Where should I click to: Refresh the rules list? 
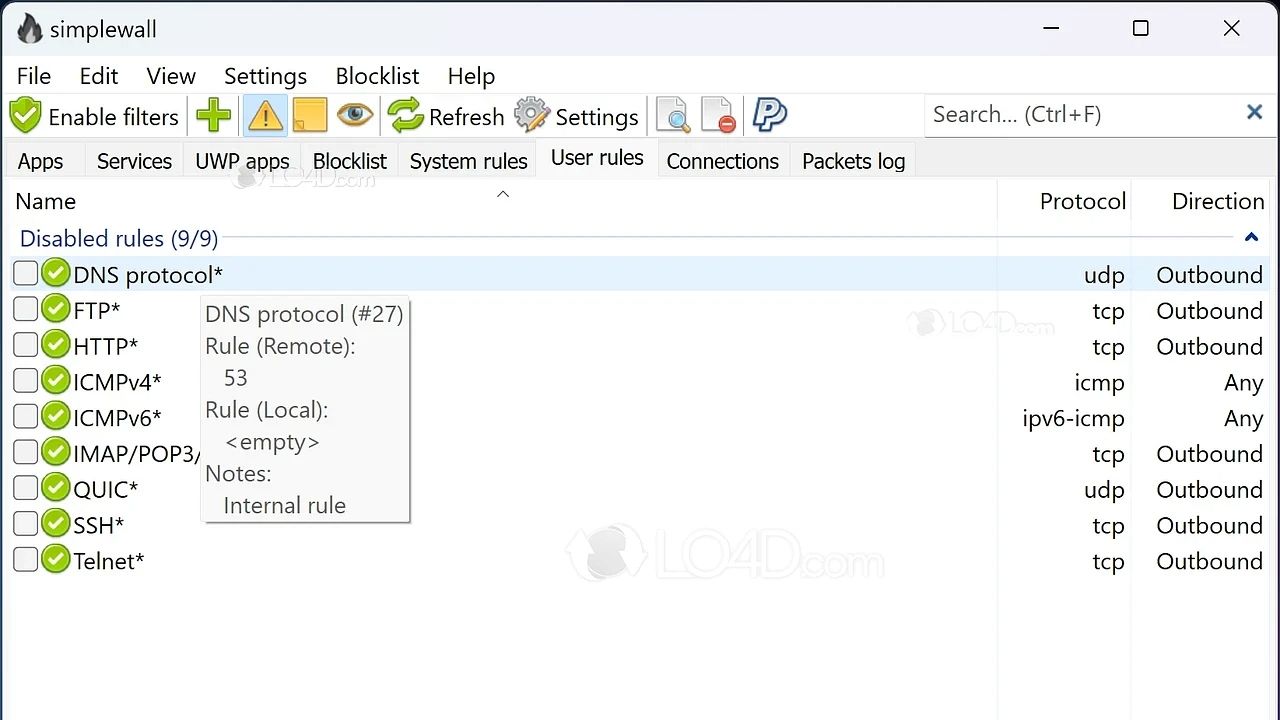click(446, 116)
